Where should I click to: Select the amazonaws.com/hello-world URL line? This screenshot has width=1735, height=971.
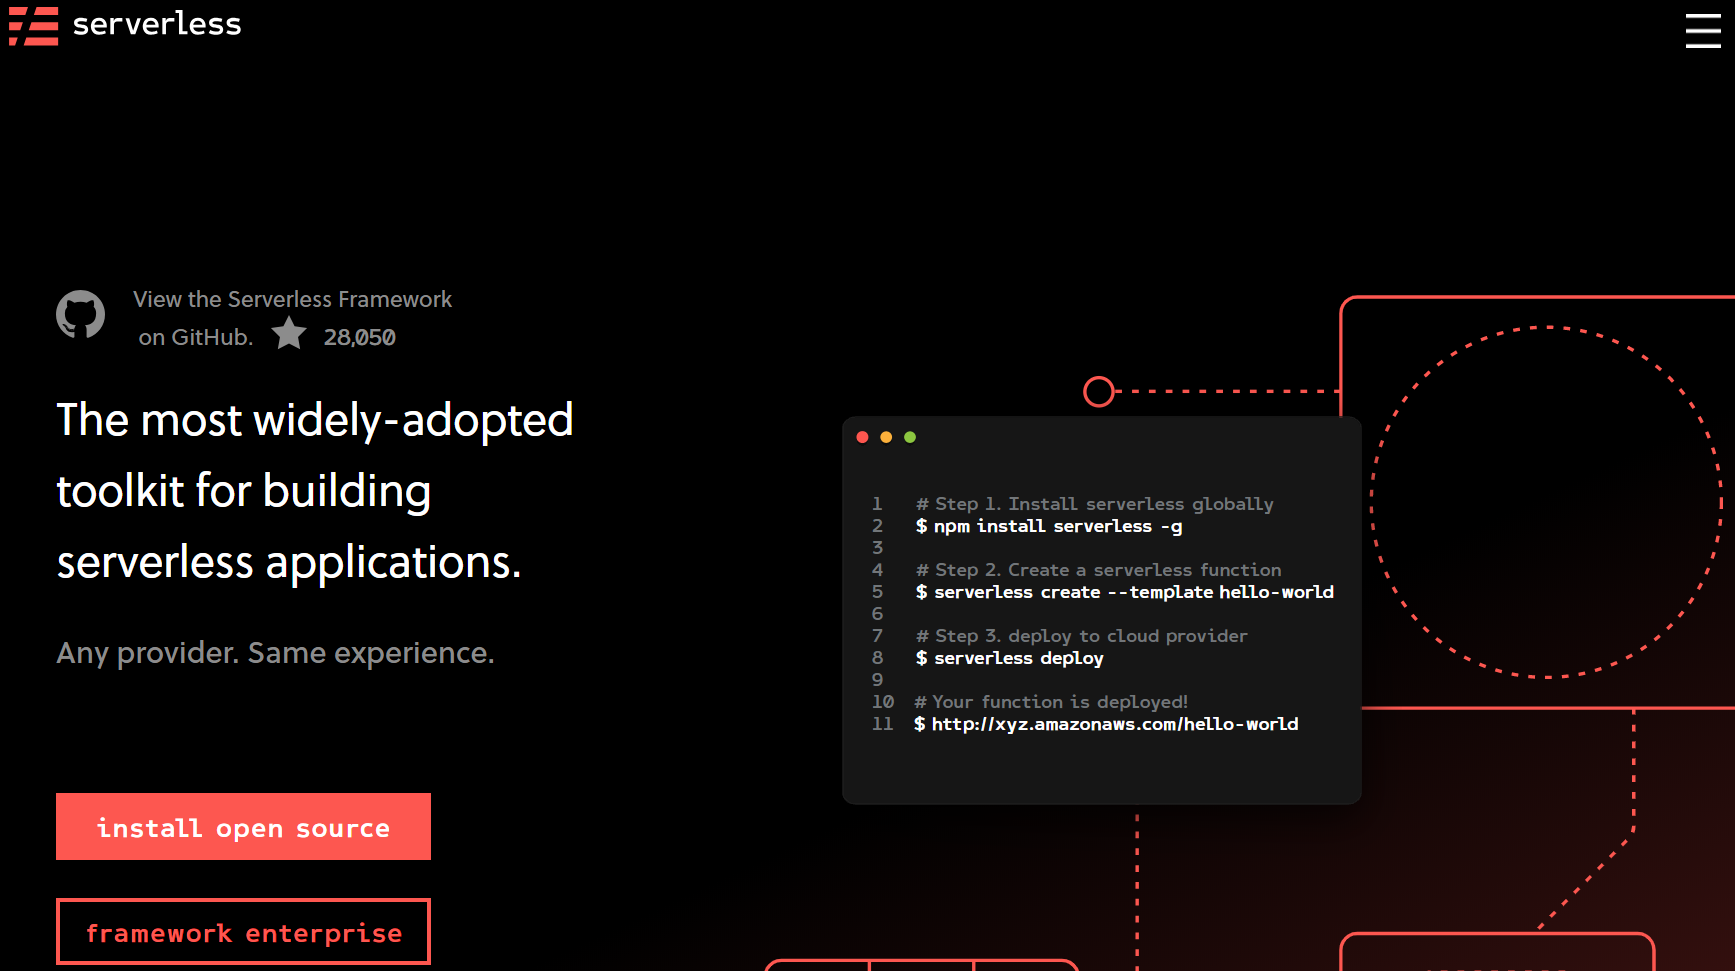click(x=1105, y=724)
